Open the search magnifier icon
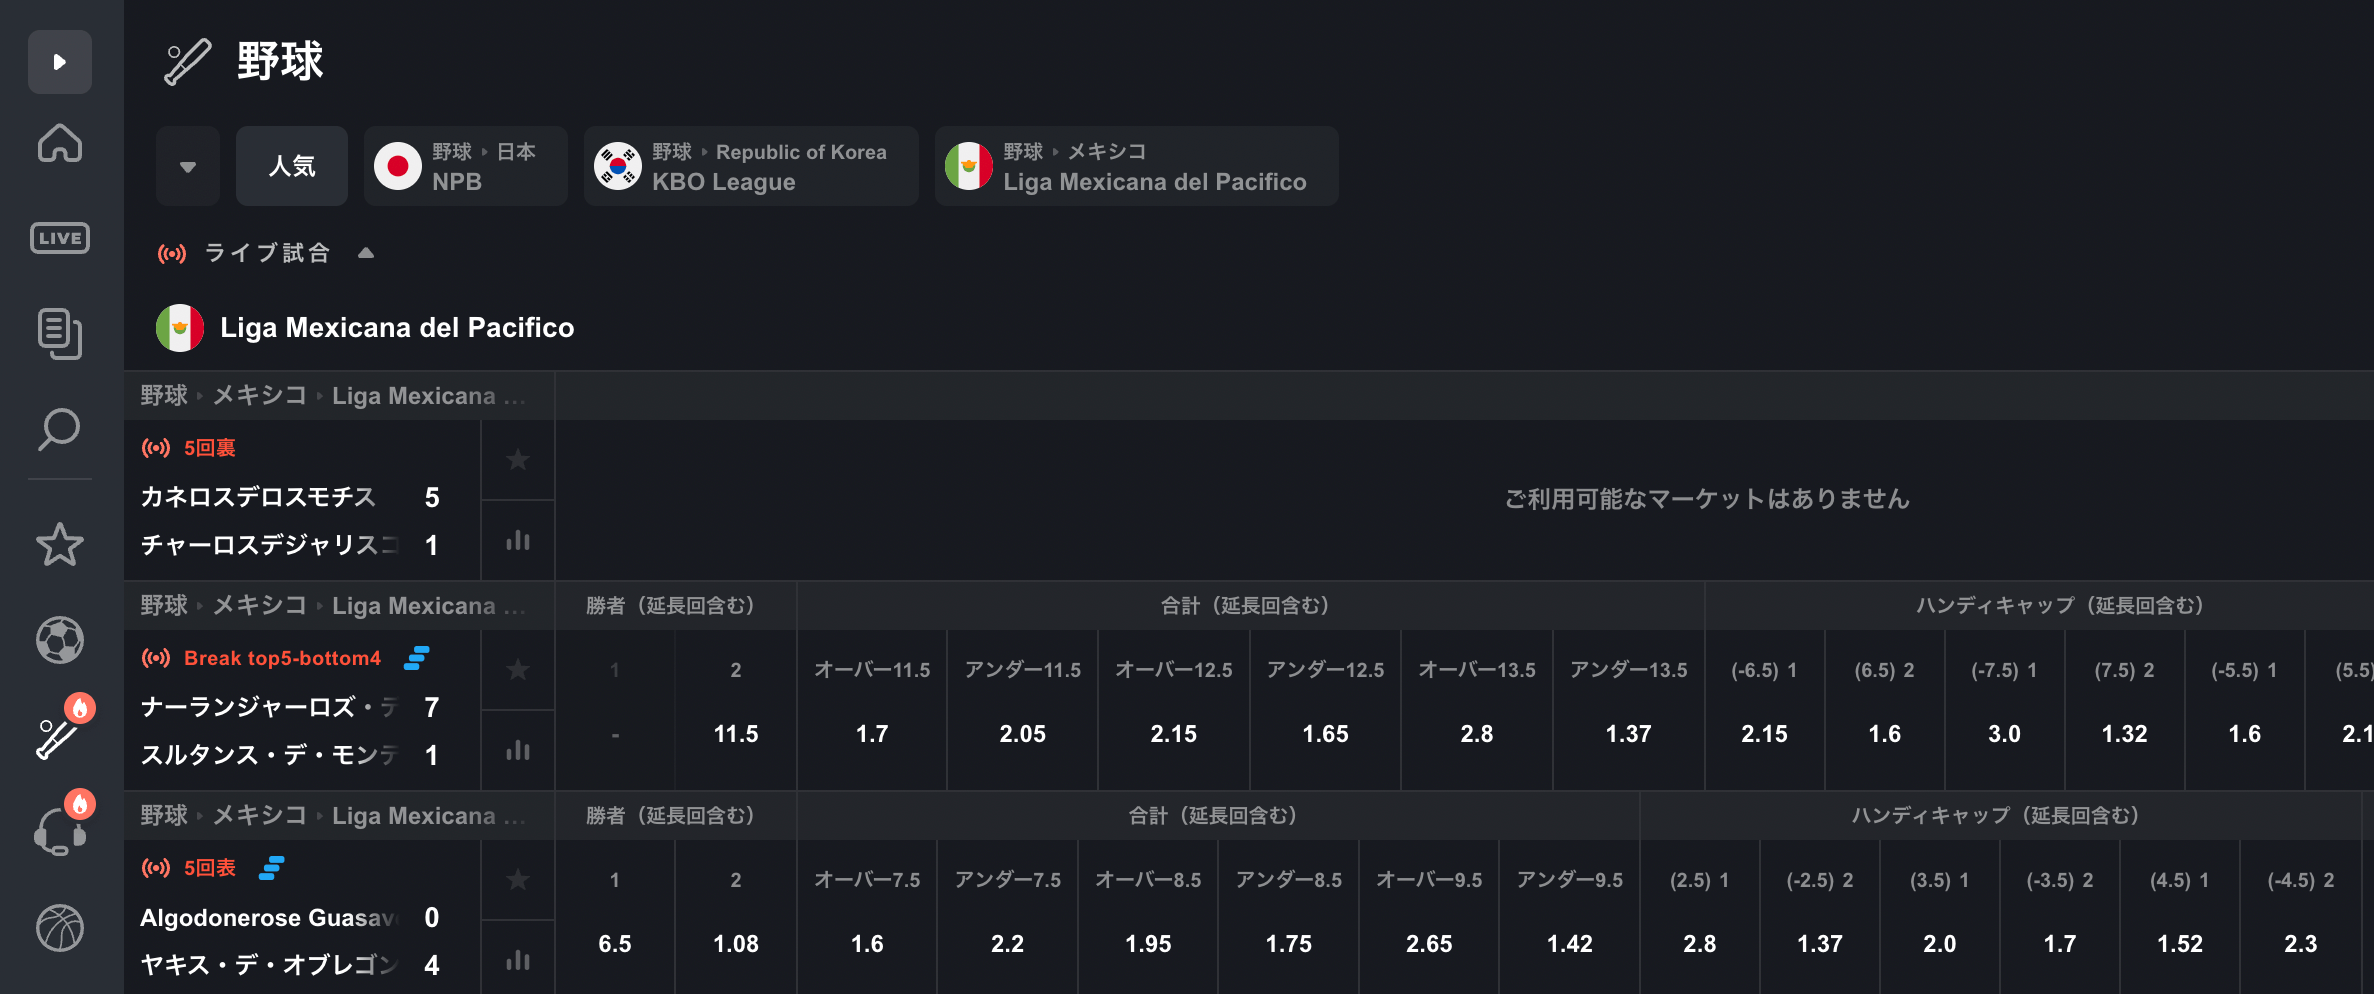Viewport: 2374px width, 994px height. pyautogui.click(x=60, y=429)
